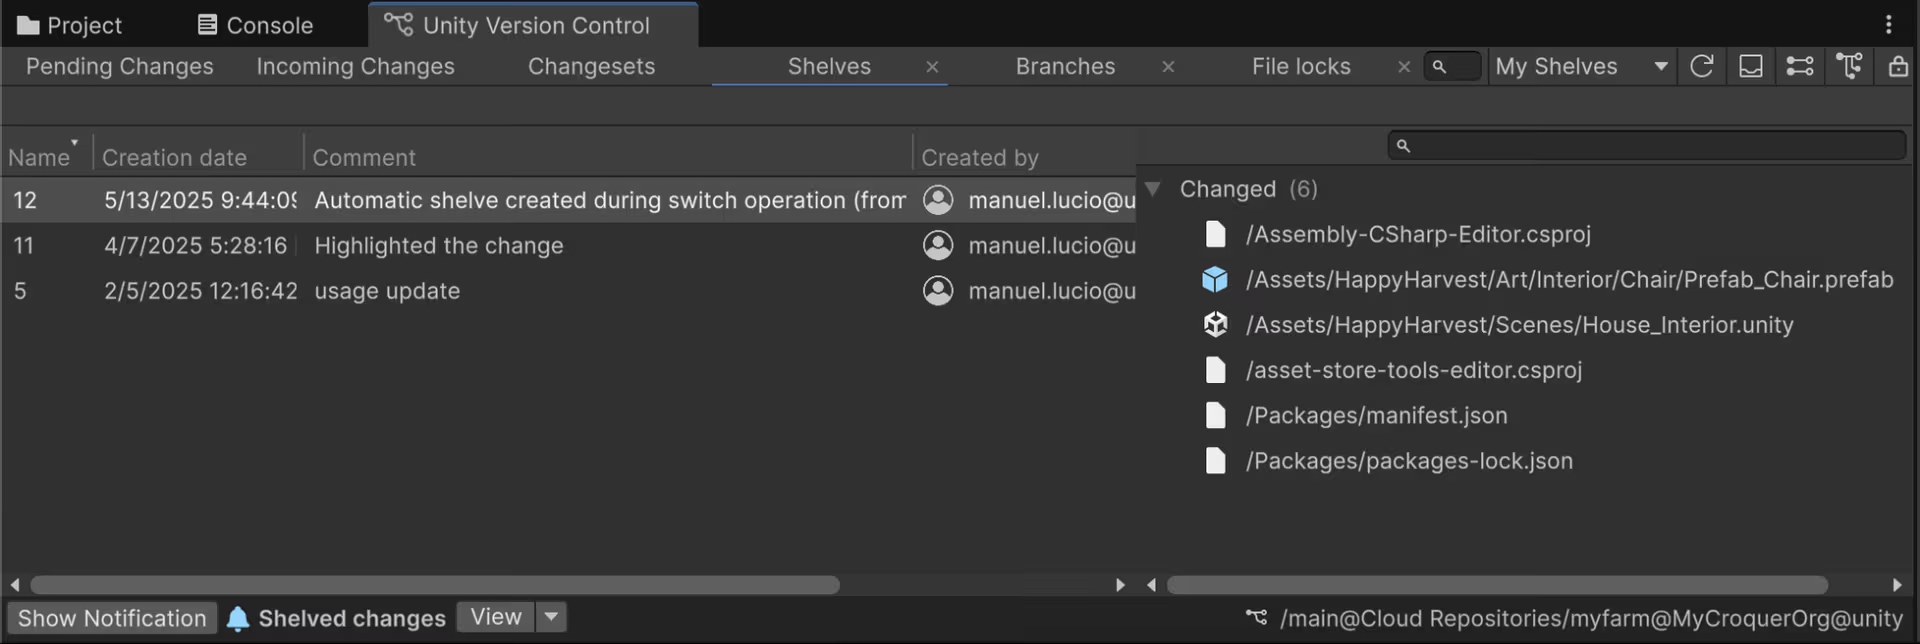Screen dimensions: 1920x644
Task: Click the refresh icon in the toolbar
Action: click(x=1701, y=66)
